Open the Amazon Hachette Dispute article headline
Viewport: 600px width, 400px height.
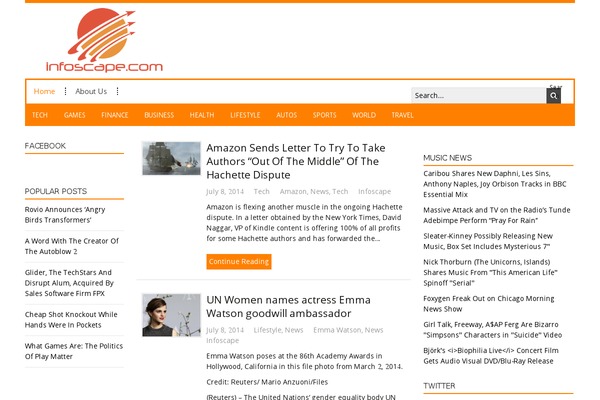coord(296,162)
